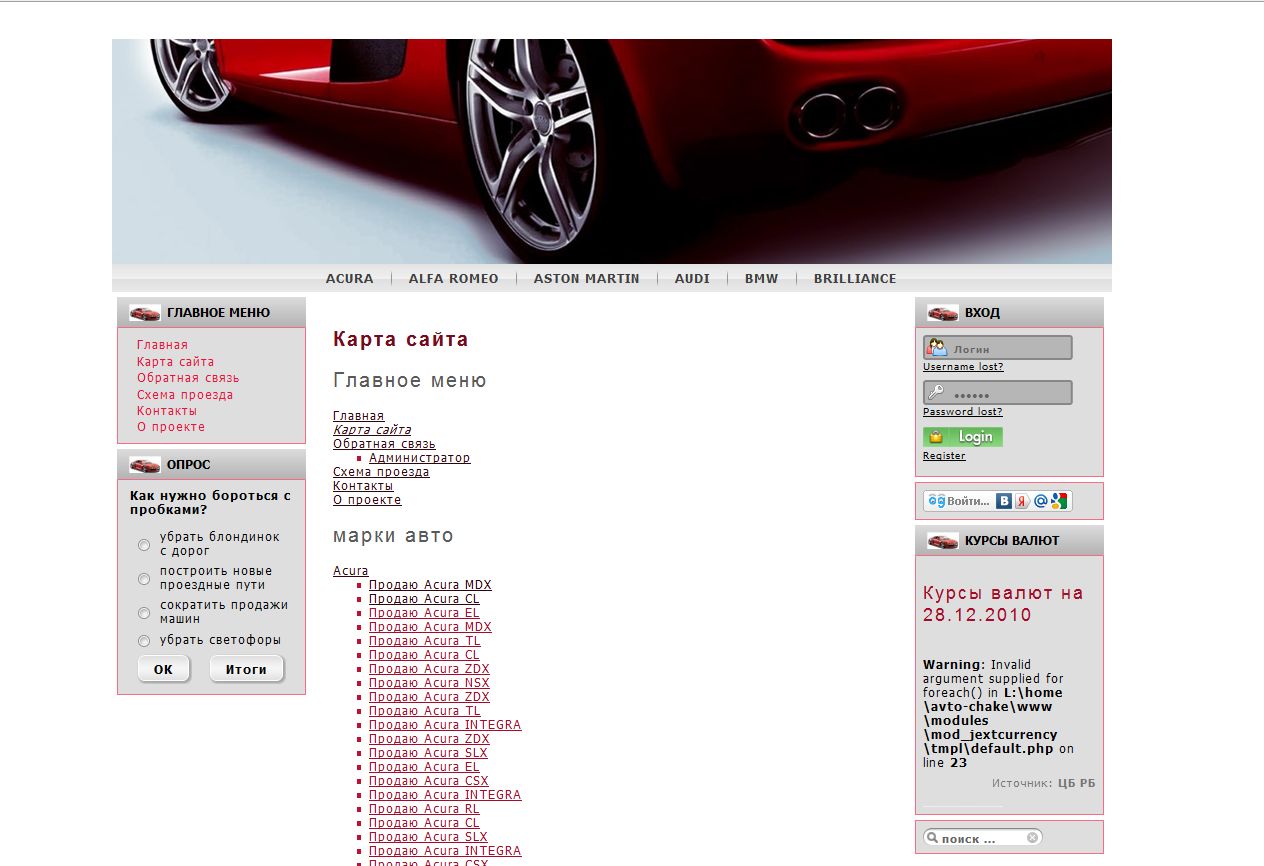1264x866 pixels.
Task: Click the VKontakte login icon
Action: (1004, 501)
